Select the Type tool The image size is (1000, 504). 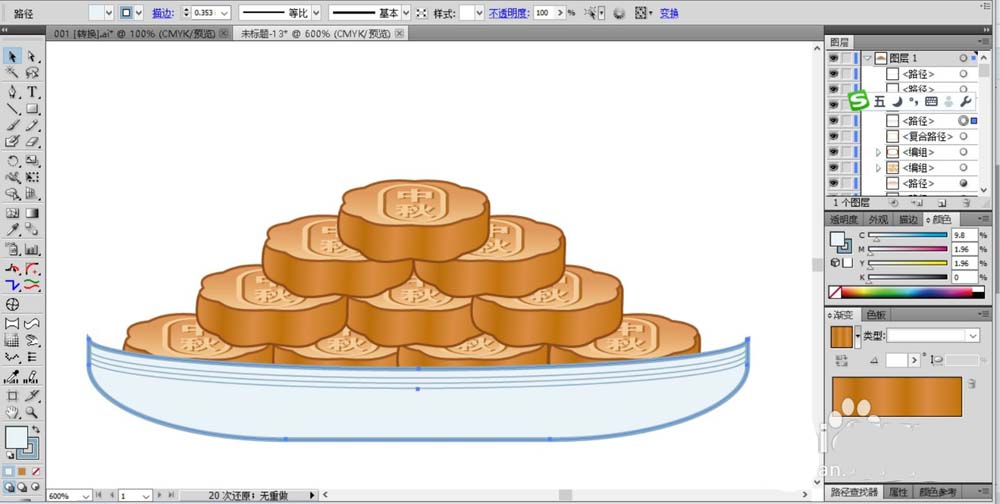point(32,93)
